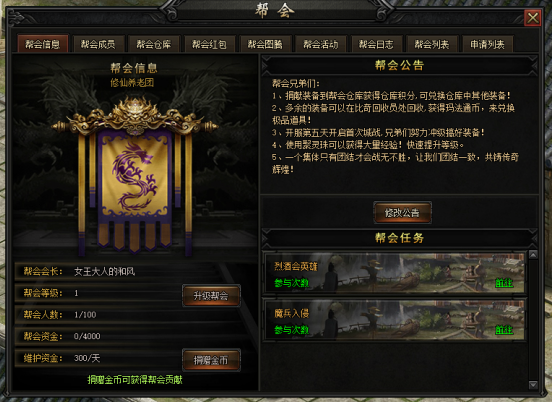Image resolution: width=553 pixels, height=403 pixels.
Task: Open the 帮会图腾 tab
Action: click(265, 44)
